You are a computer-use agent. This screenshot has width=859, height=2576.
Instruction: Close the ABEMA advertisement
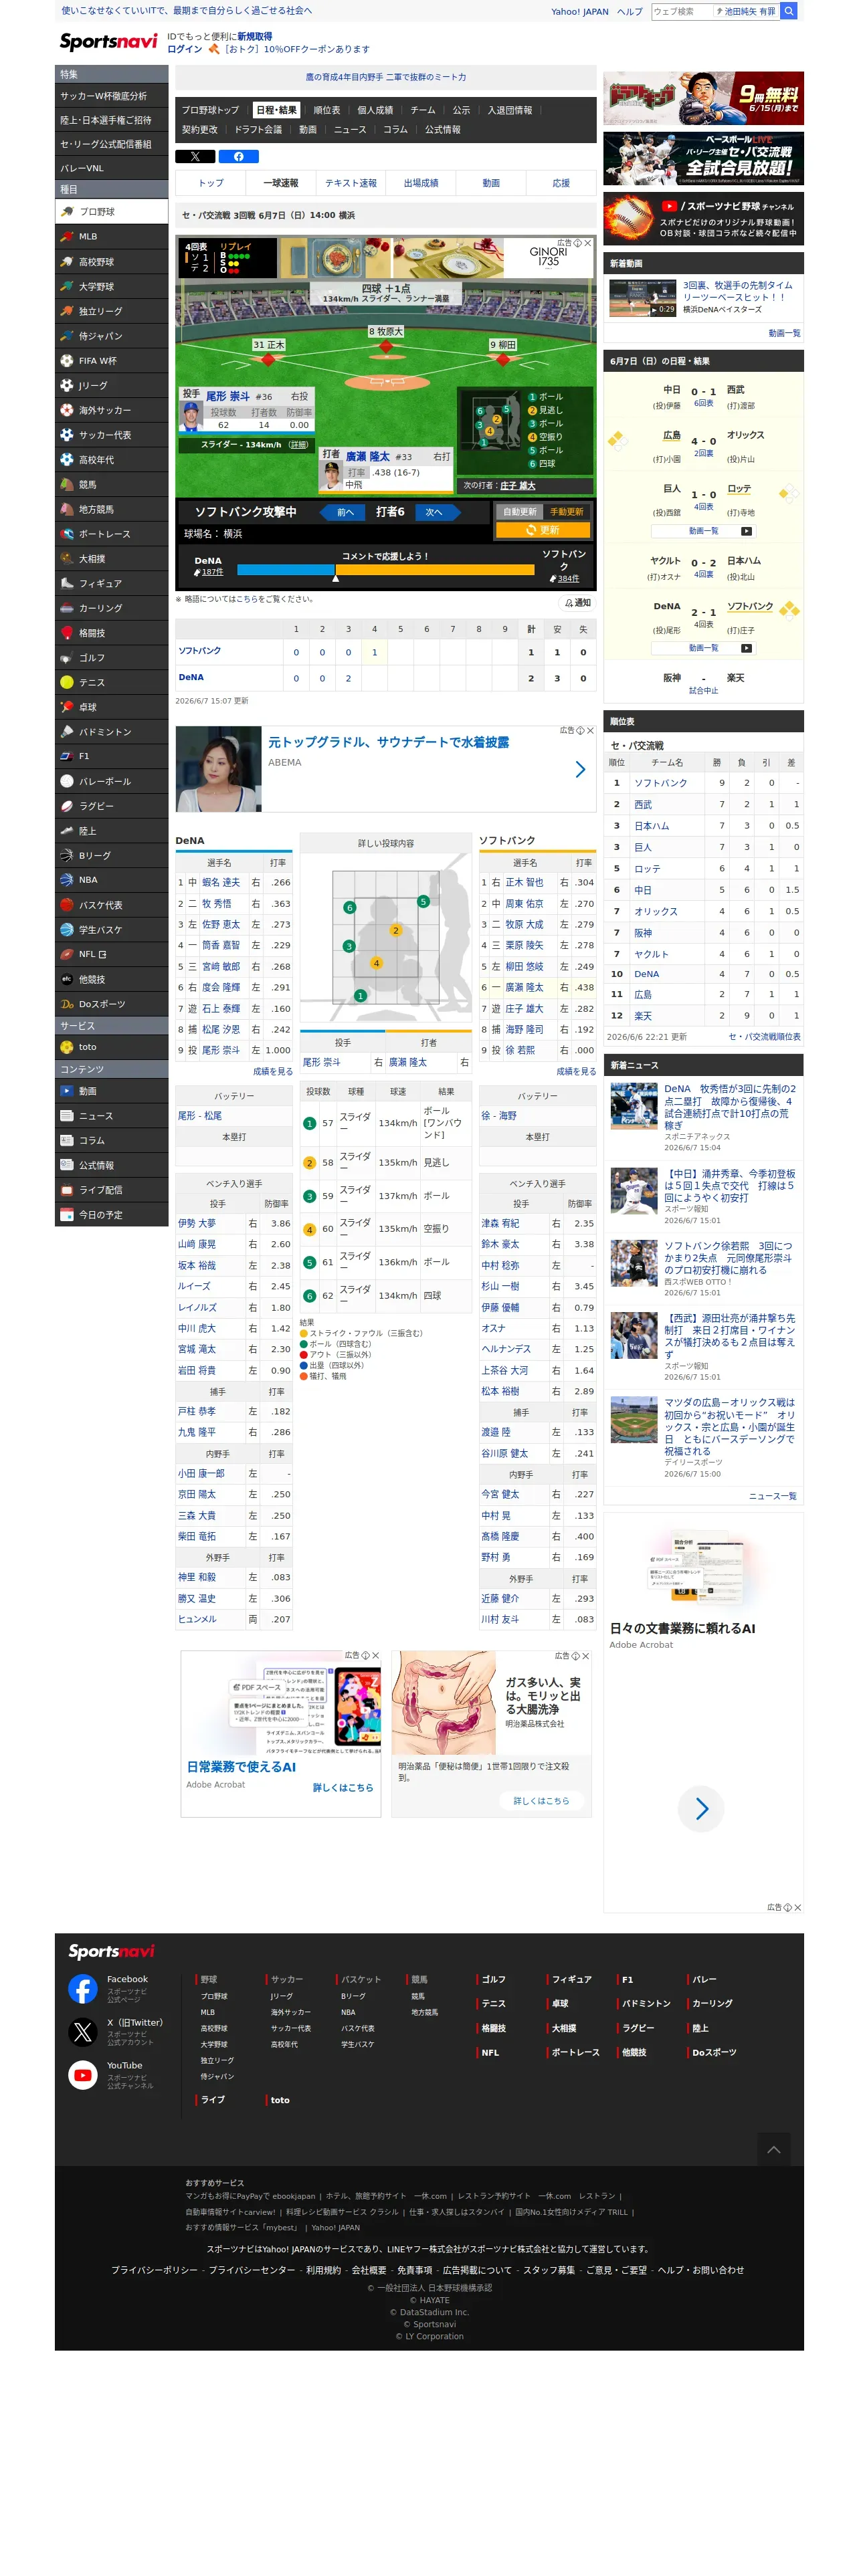[590, 731]
